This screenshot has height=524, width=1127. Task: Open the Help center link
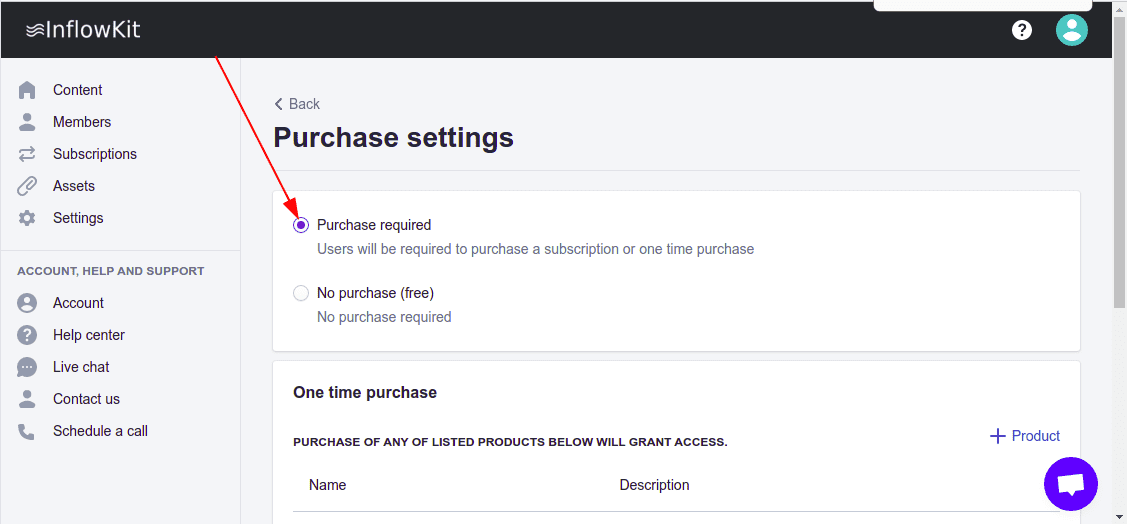[x=89, y=335]
